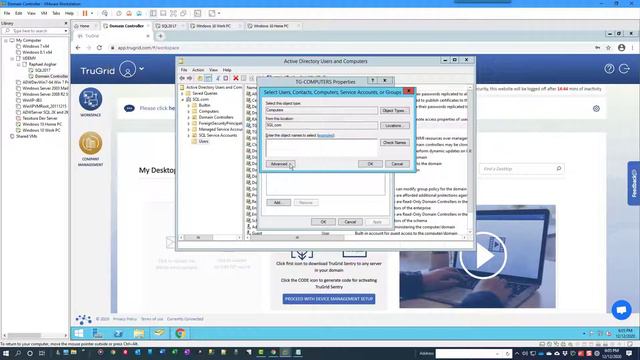
Task: Click OK in the Select Users dialog
Action: click(370, 164)
